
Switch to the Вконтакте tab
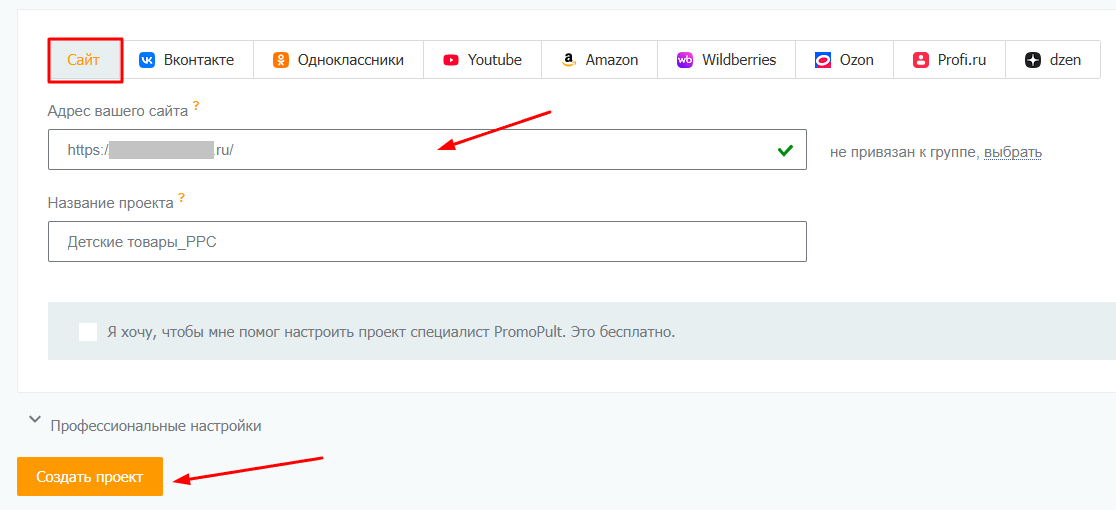[x=187, y=60]
